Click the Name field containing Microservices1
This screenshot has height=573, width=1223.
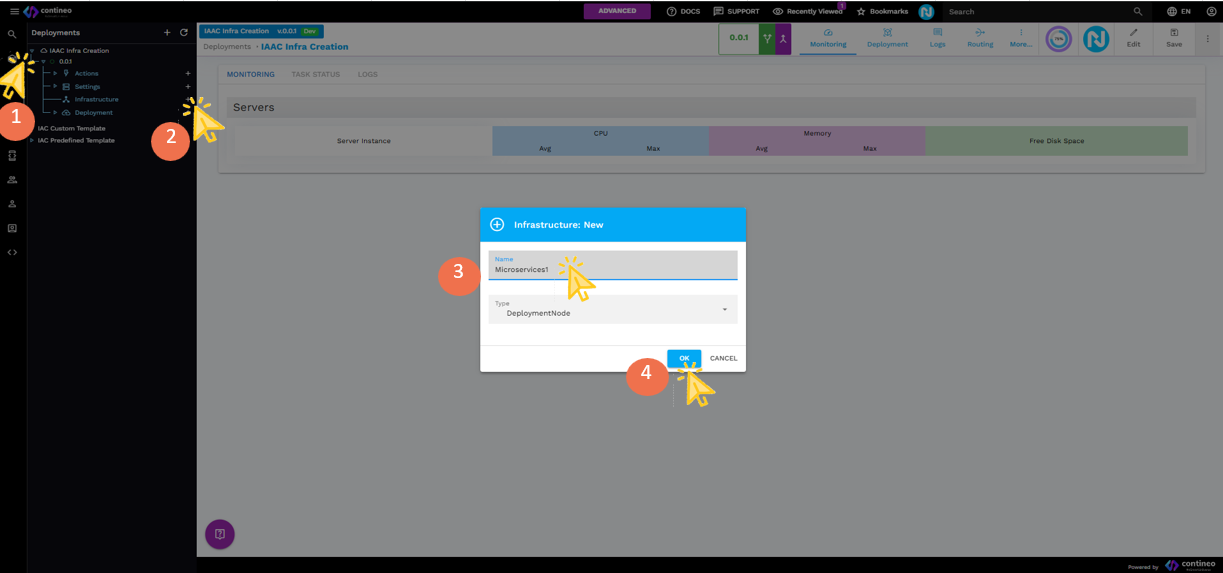click(x=613, y=269)
